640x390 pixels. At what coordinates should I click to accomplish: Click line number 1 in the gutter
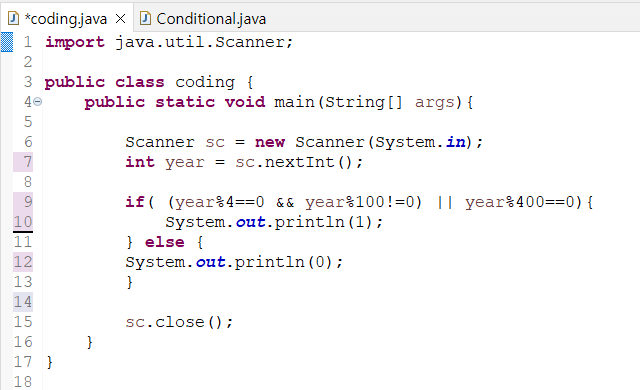tap(27, 42)
